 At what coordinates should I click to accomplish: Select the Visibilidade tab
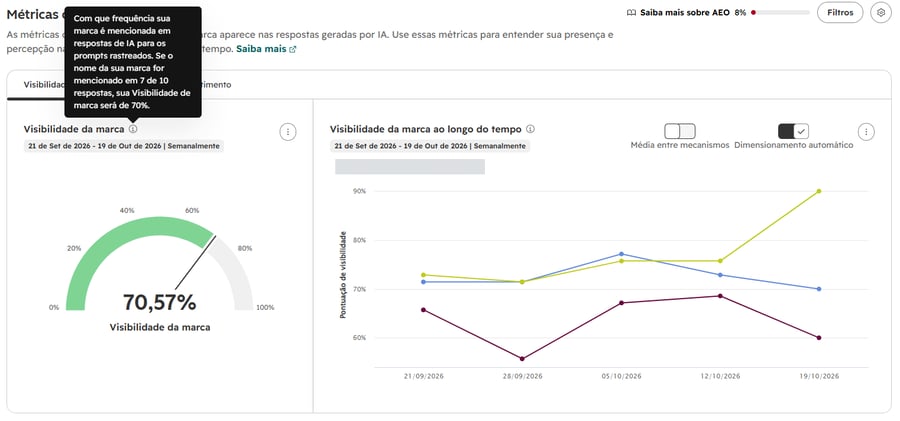[x=44, y=85]
